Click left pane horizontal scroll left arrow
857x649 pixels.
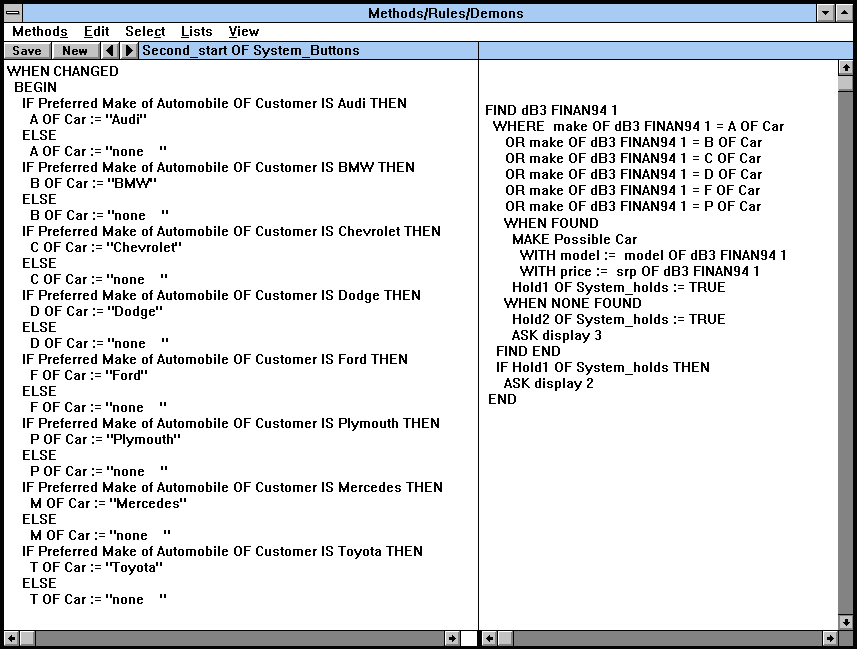[x=11, y=638]
